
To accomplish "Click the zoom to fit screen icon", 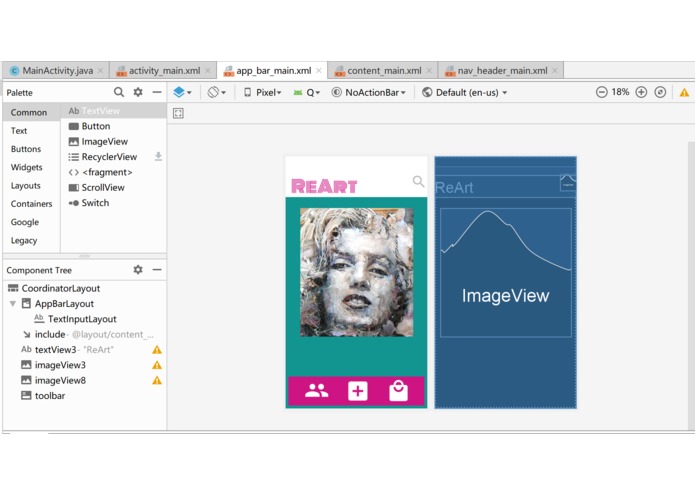I will [660, 92].
